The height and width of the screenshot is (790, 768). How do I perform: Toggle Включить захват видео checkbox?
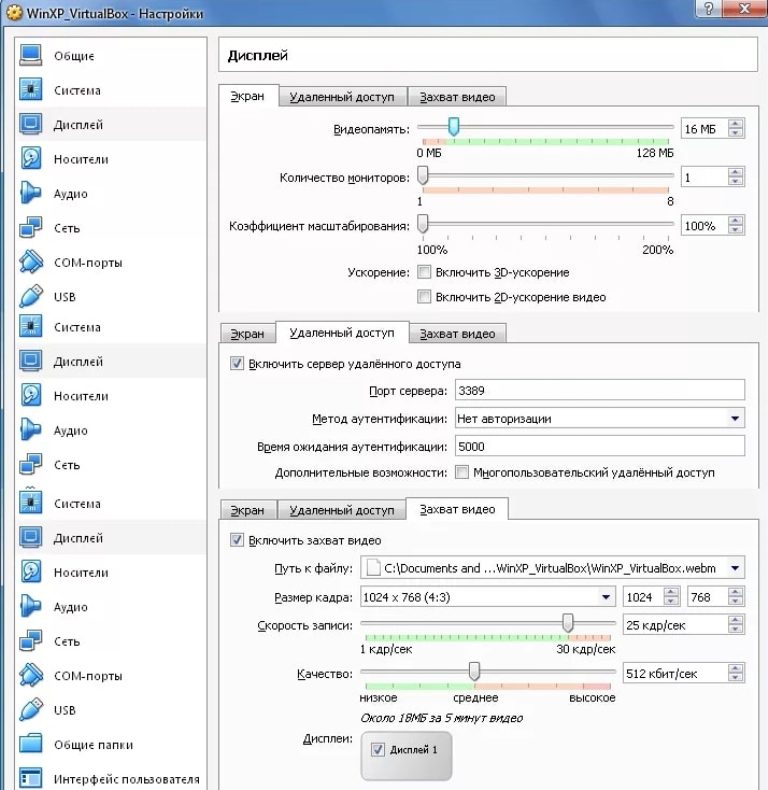(237, 540)
